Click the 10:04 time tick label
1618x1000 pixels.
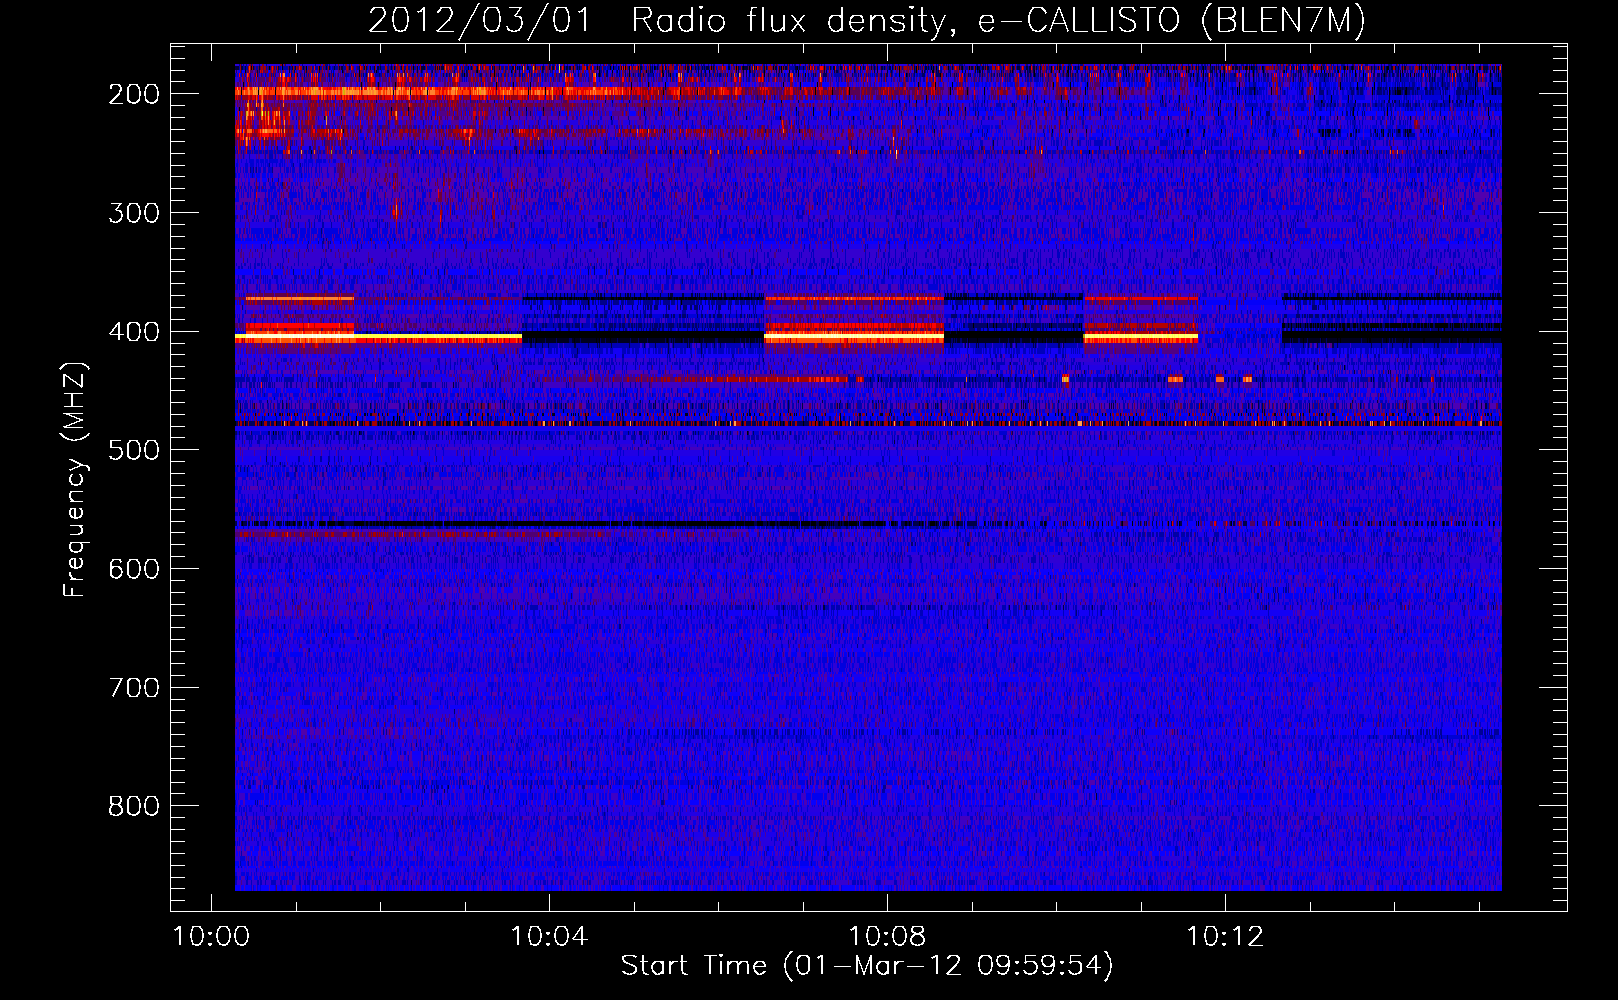pyautogui.click(x=549, y=937)
